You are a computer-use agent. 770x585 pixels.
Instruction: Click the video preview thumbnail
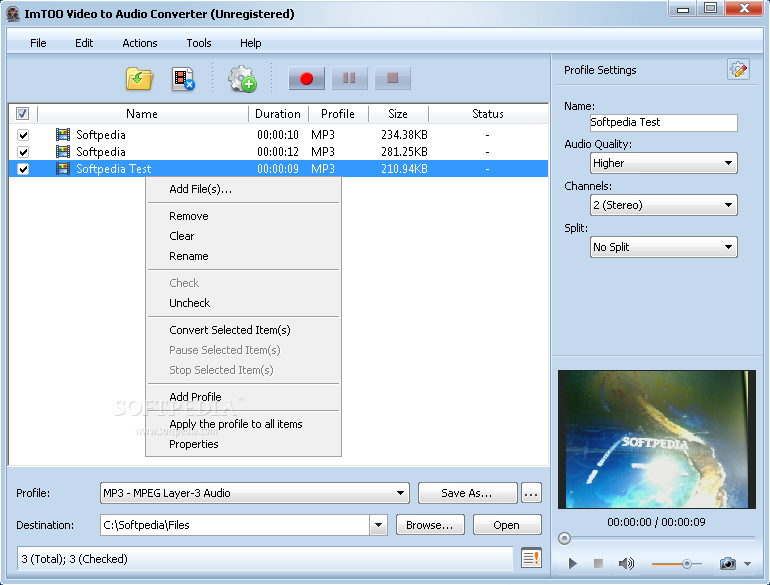(x=657, y=439)
